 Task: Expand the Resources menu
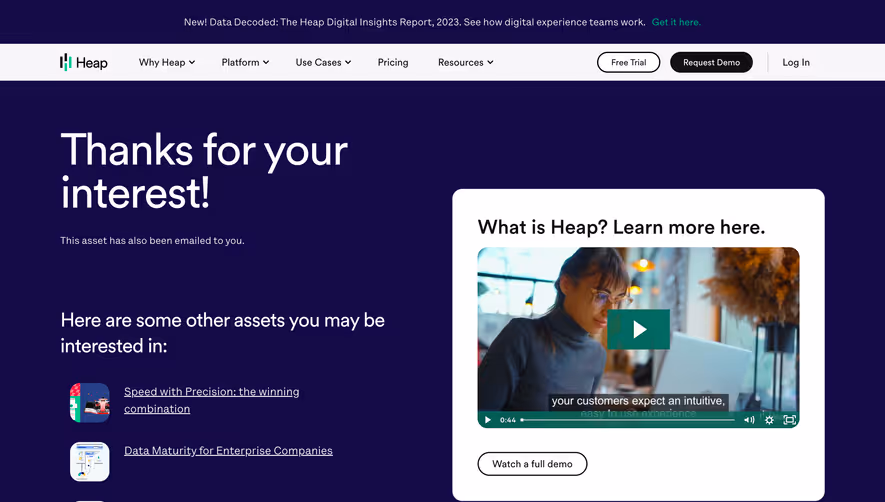pyautogui.click(x=466, y=62)
